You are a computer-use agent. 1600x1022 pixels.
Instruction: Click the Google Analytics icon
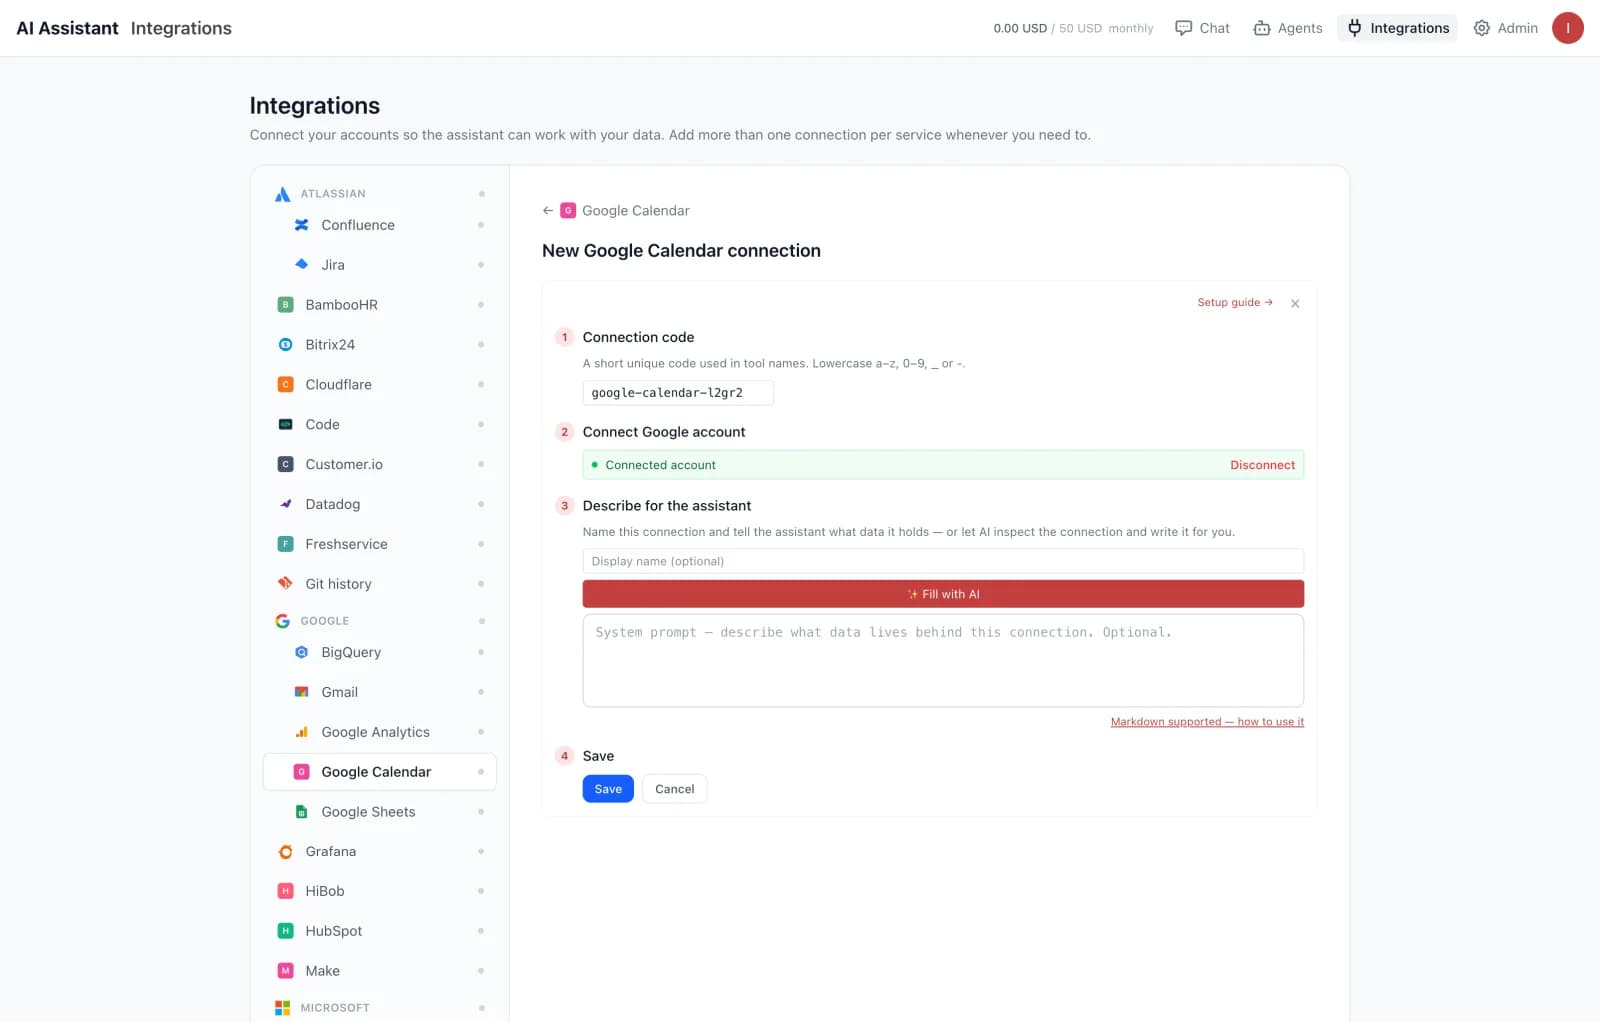[301, 732]
